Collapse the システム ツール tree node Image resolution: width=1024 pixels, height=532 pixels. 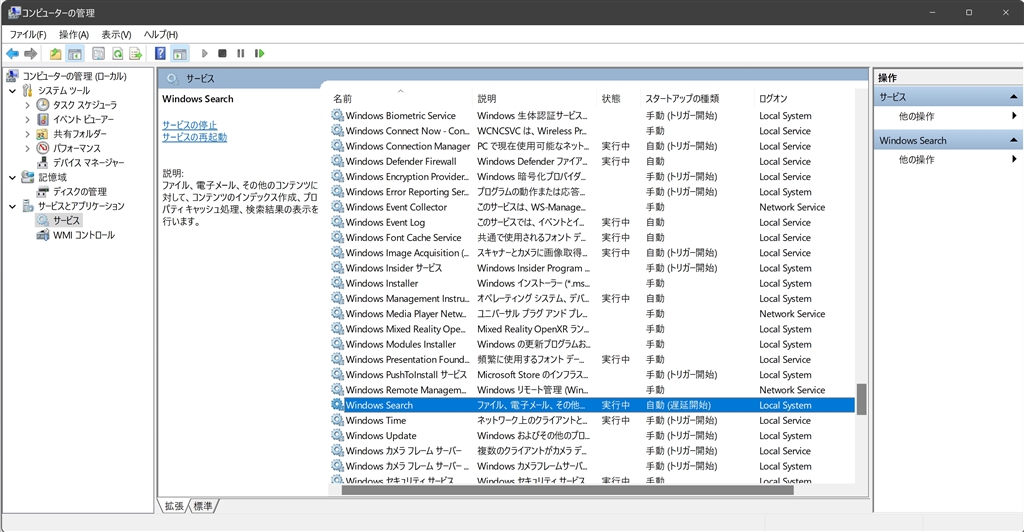point(12,91)
